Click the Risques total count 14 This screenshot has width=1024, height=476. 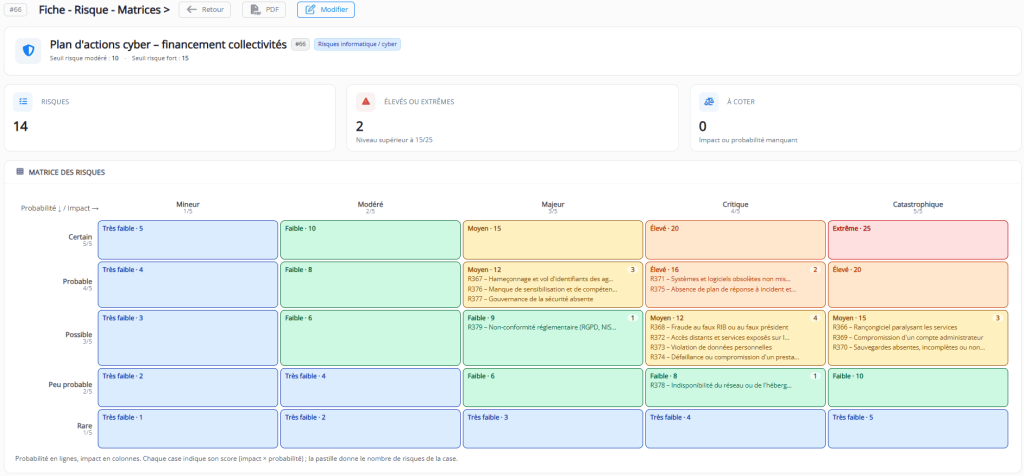20,126
